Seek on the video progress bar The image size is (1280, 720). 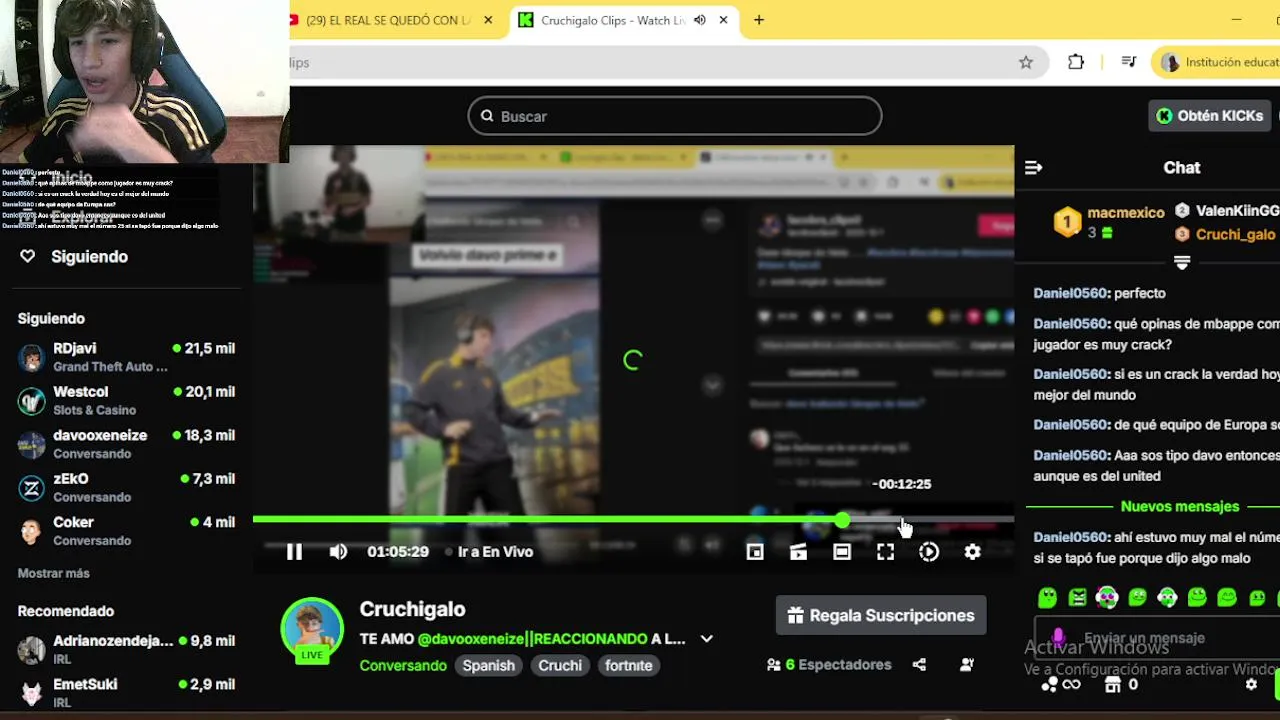tap(633, 520)
